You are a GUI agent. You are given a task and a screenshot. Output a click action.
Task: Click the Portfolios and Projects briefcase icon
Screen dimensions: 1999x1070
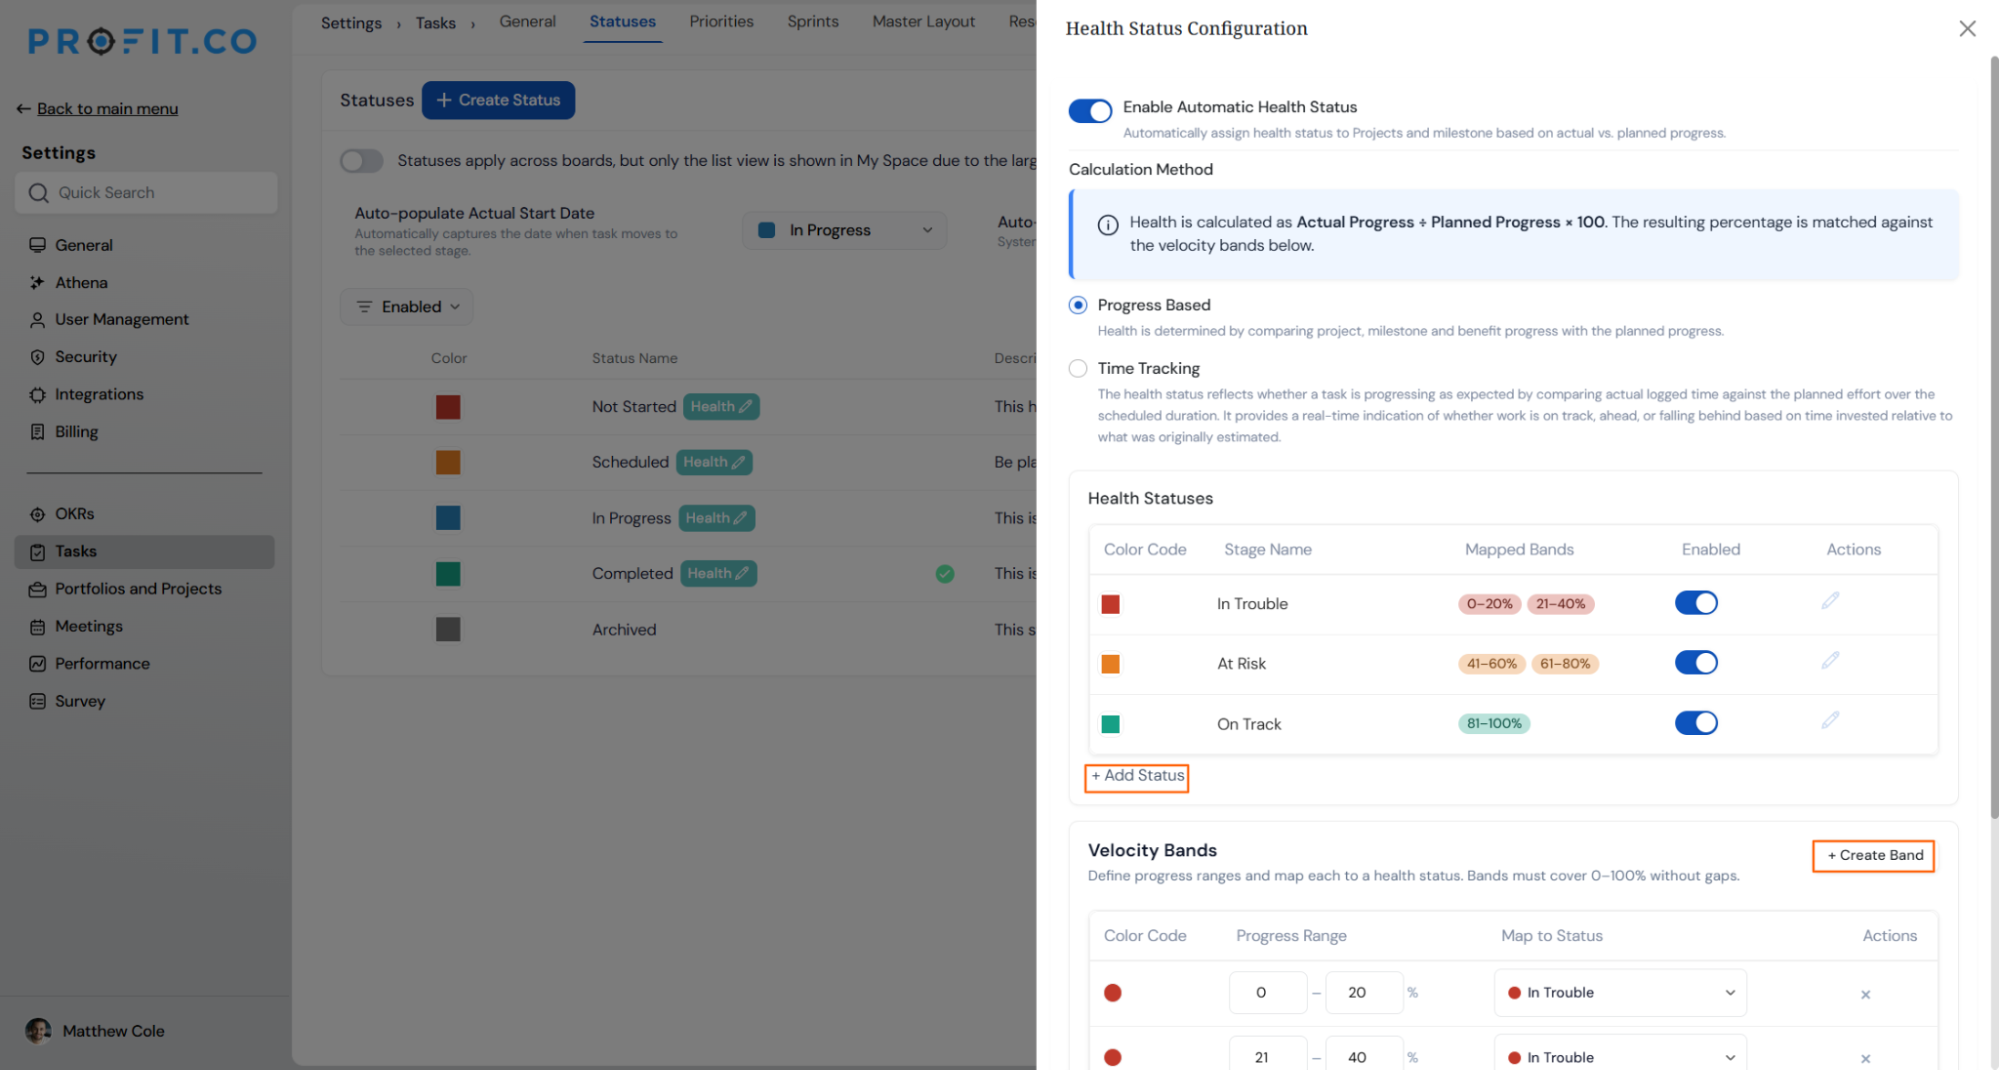[x=37, y=589]
